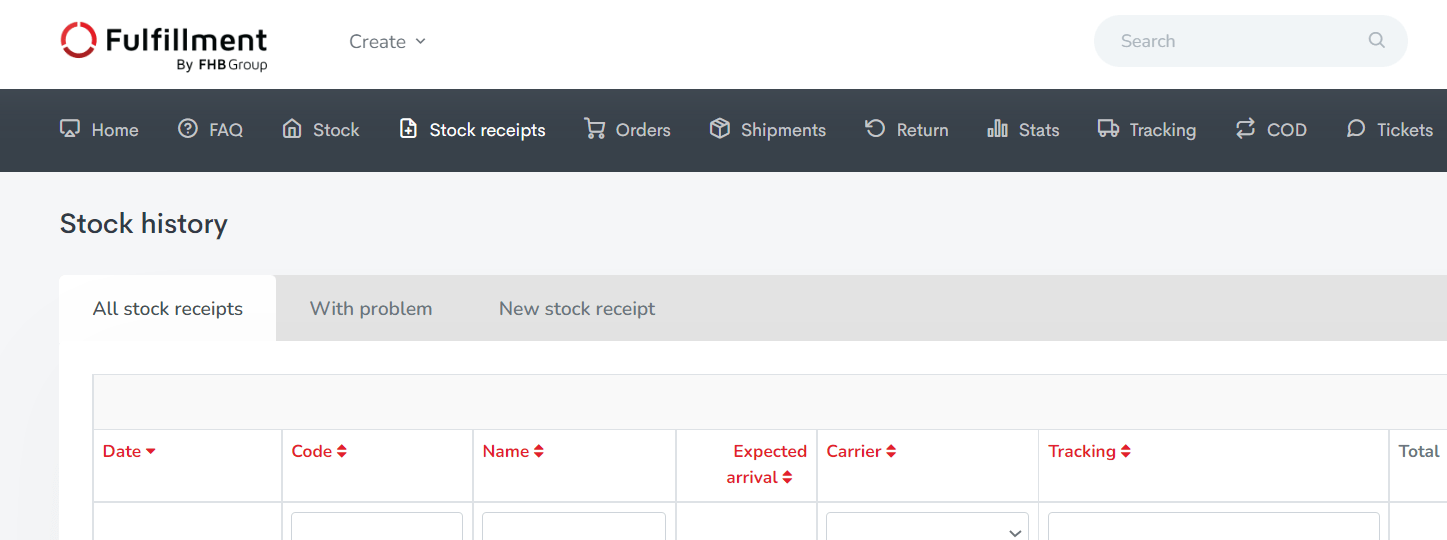Click the FAQ question mark icon
This screenshot has height=540, width=1447.
188,129
